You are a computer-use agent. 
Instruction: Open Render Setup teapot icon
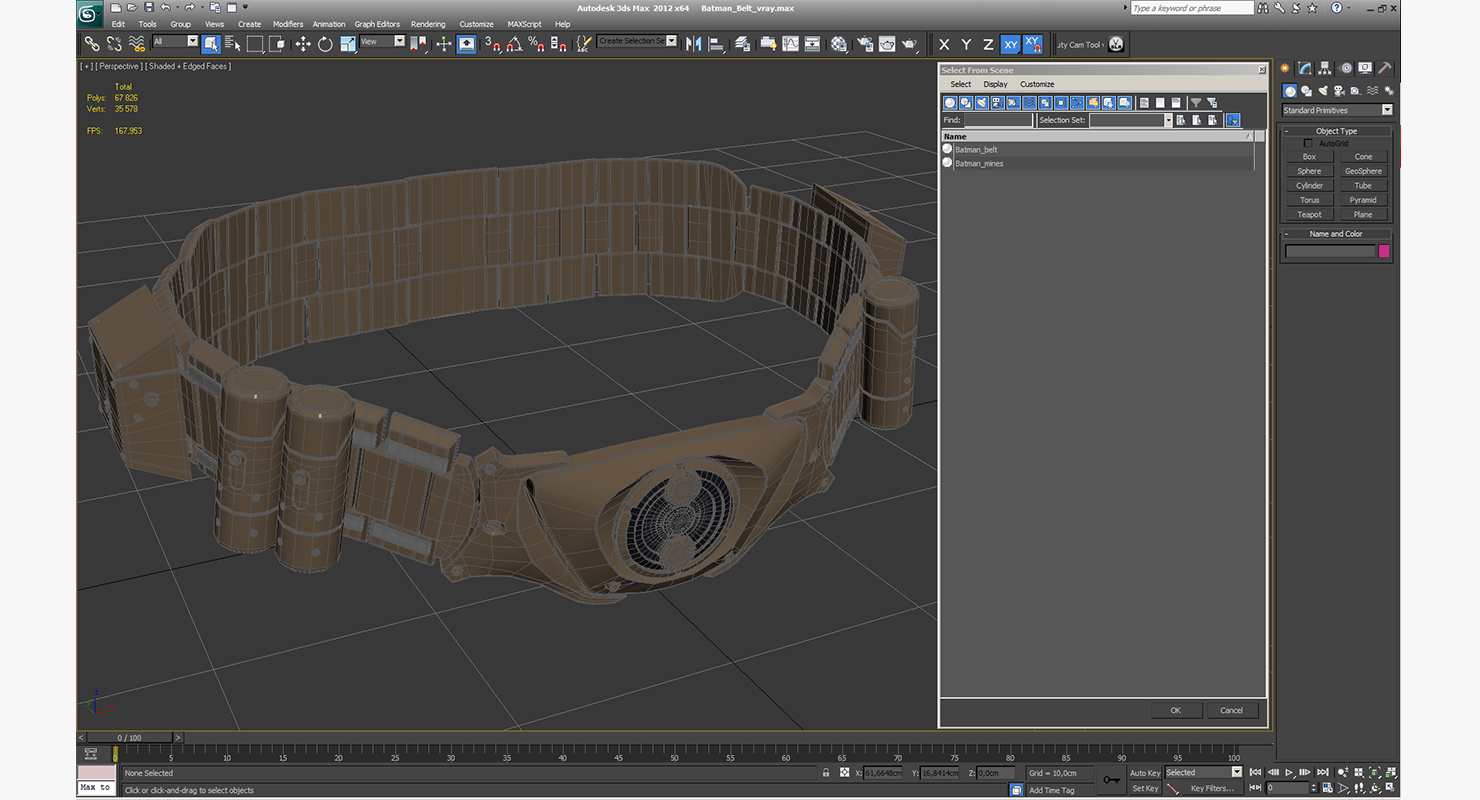coord(863,44)
